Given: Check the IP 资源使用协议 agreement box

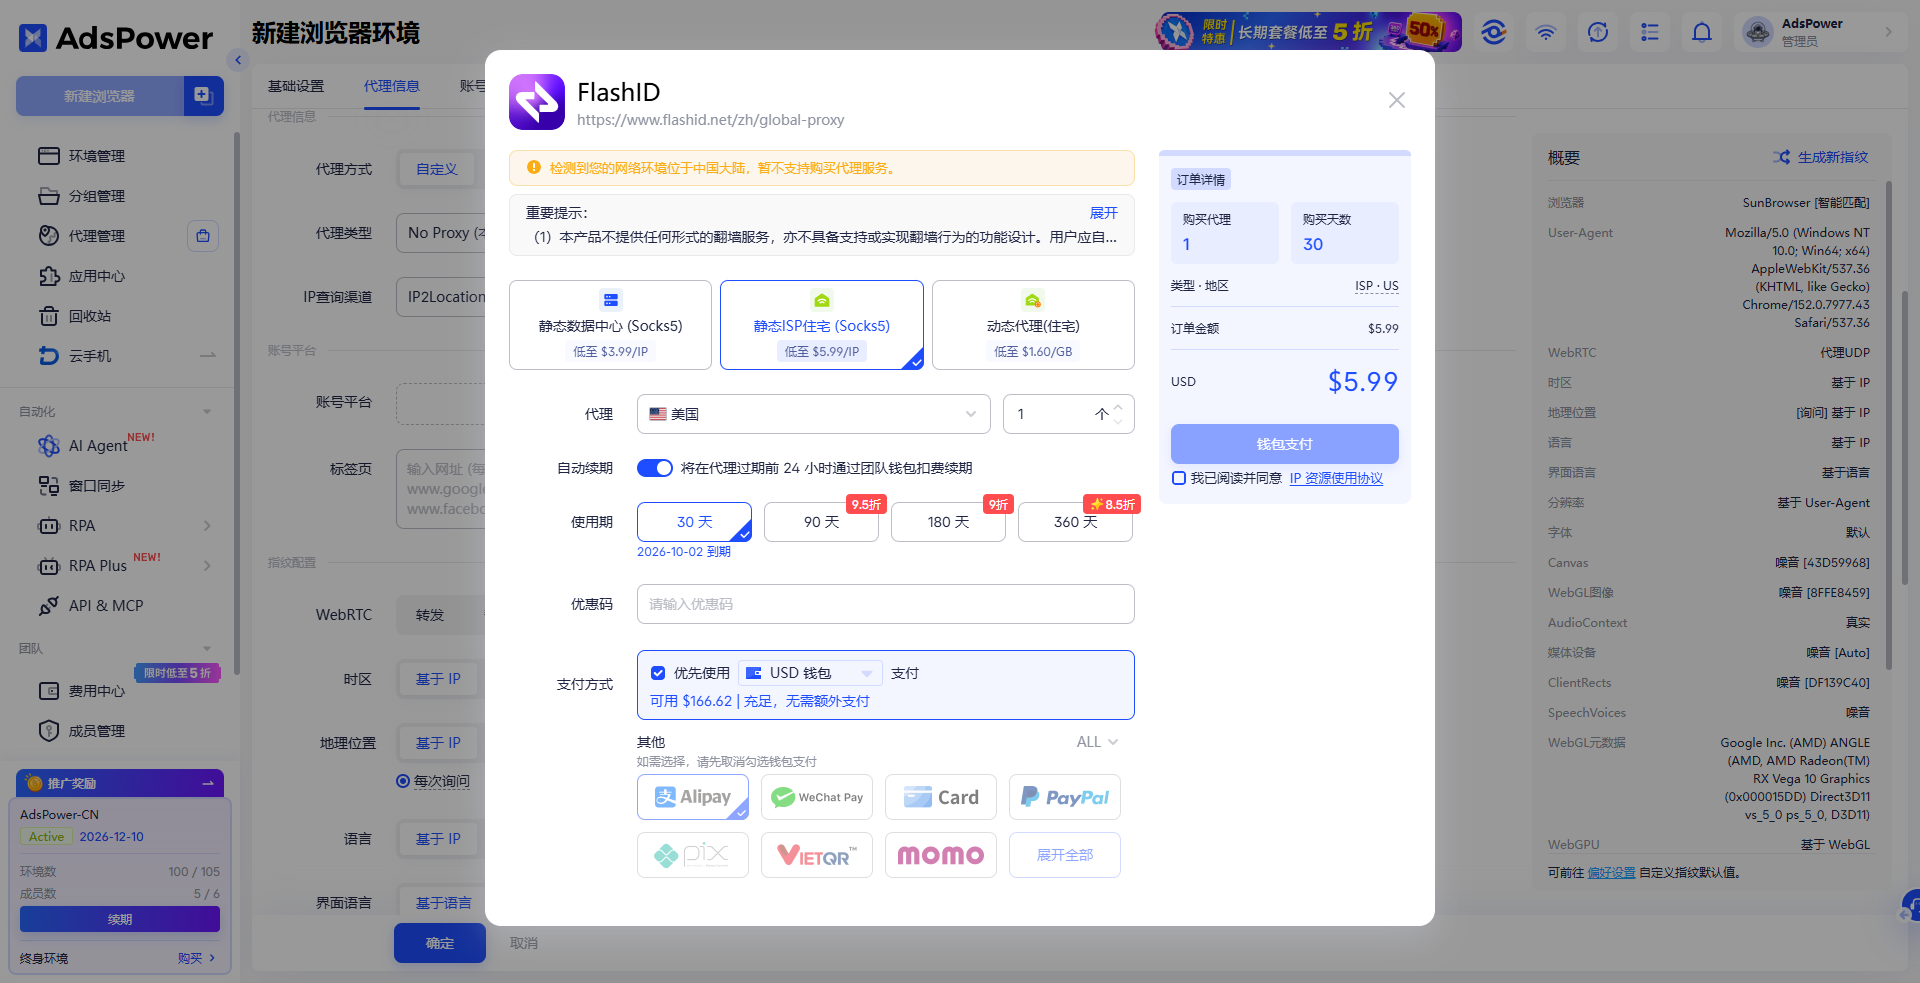Looking at the screenshot, I should pos(1179,478).
